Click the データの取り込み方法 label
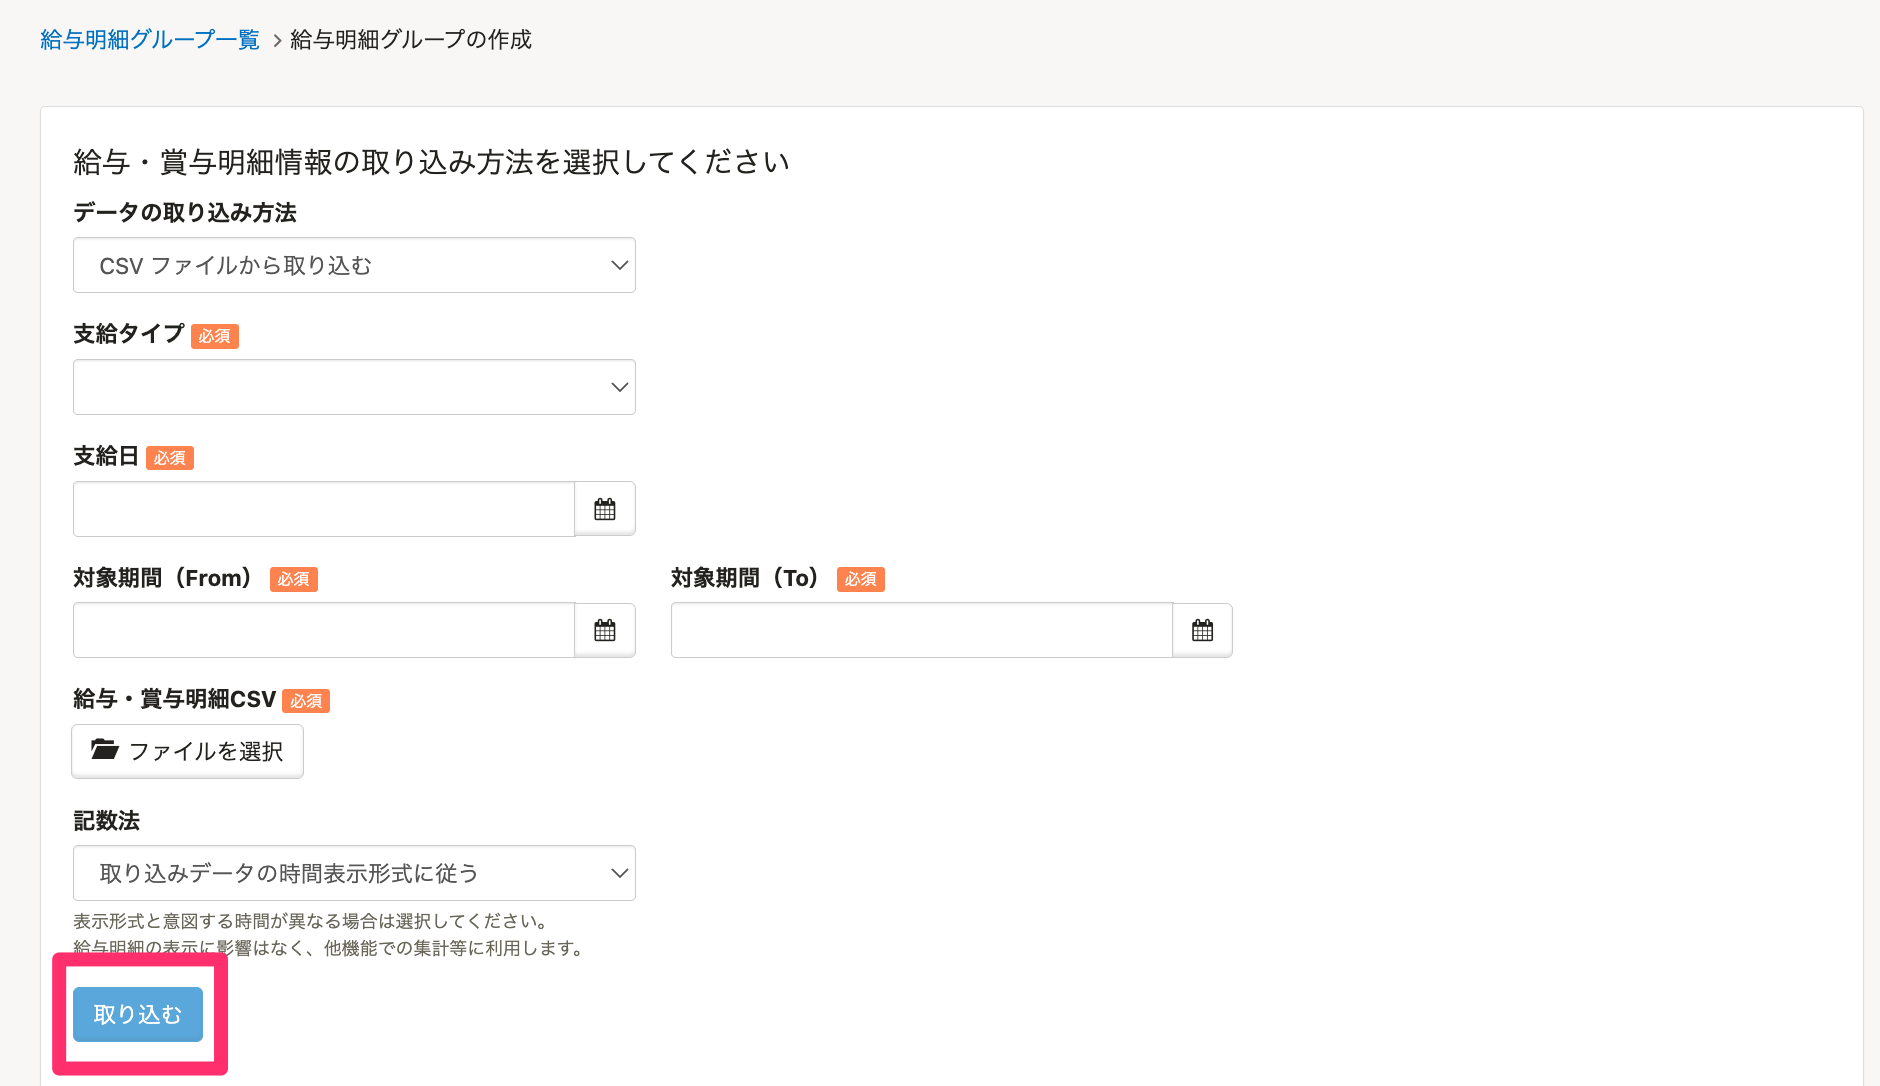The height and width of the screenshot is (1086, 1880). 185,213
